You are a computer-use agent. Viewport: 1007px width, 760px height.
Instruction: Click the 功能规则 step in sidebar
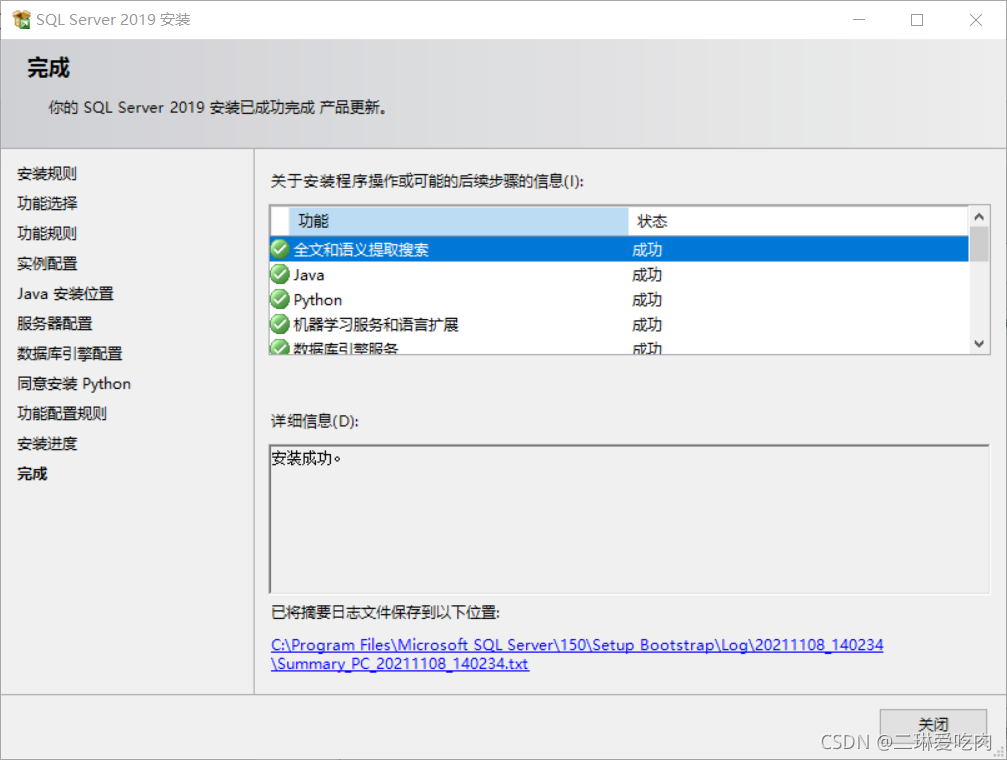click(x=47, y=233)
